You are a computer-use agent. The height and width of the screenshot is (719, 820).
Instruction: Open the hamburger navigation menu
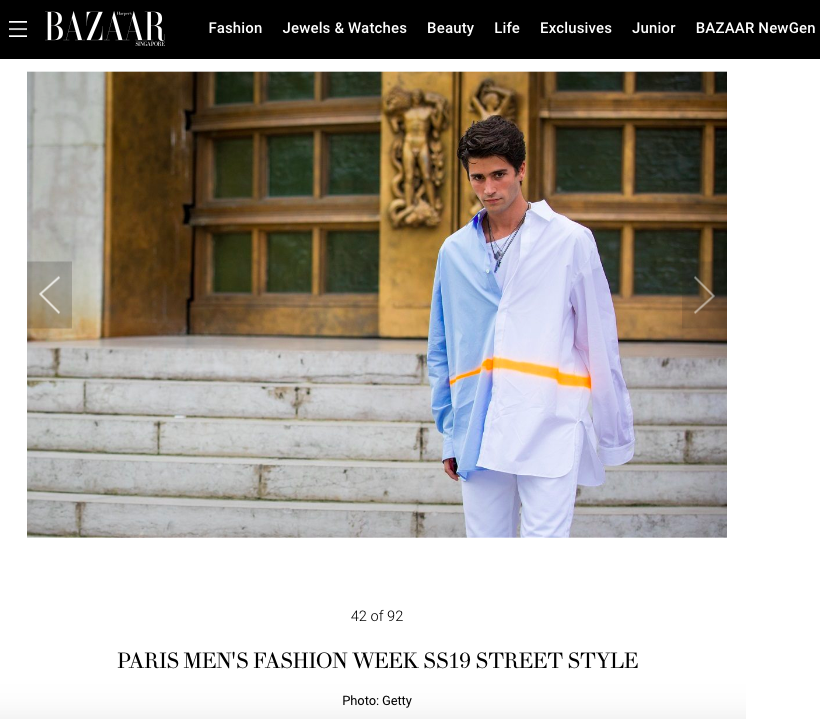[18, 29]
